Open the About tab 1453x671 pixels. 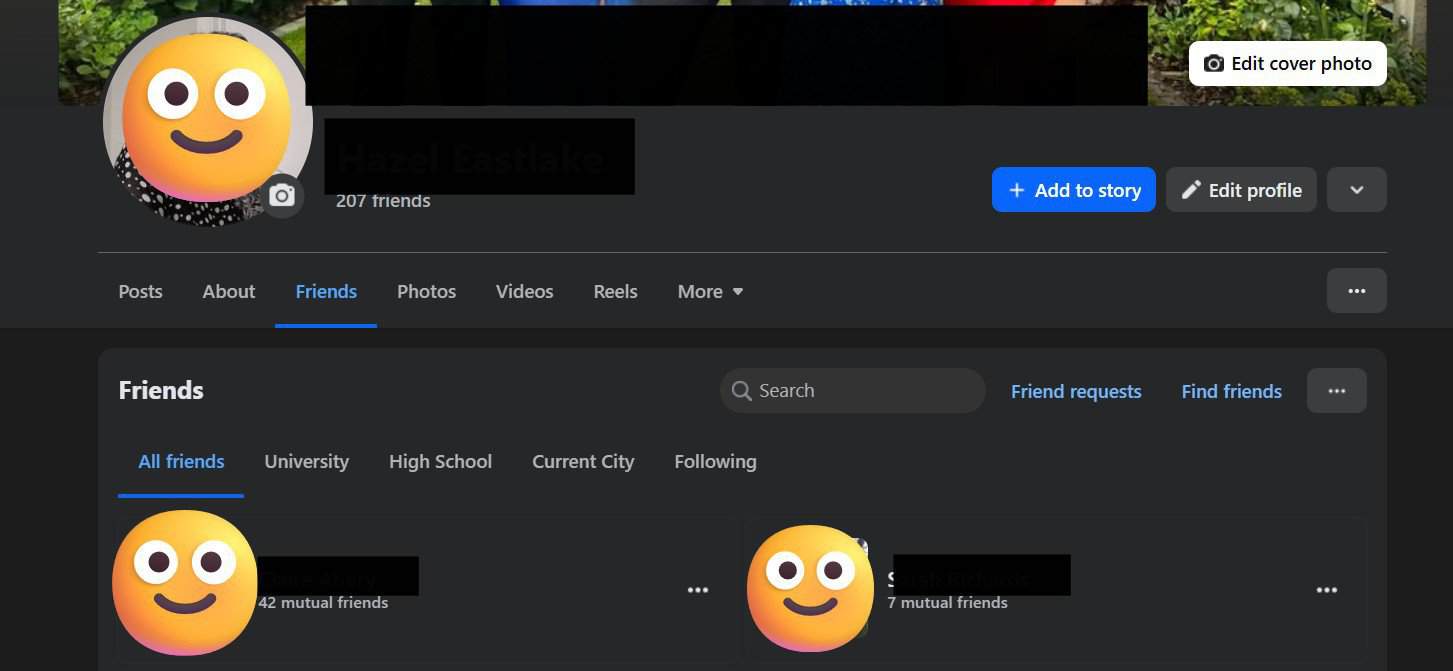[228, 292]
